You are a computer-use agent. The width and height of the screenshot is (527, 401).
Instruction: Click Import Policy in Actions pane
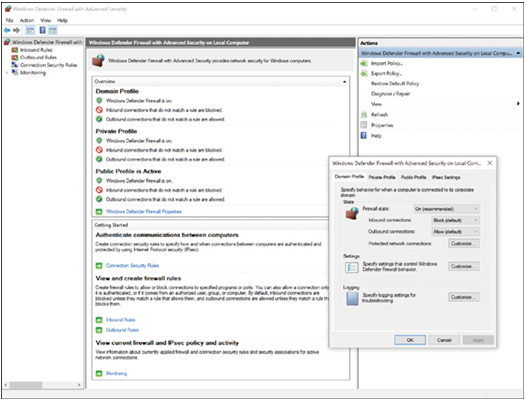[387, 63]
